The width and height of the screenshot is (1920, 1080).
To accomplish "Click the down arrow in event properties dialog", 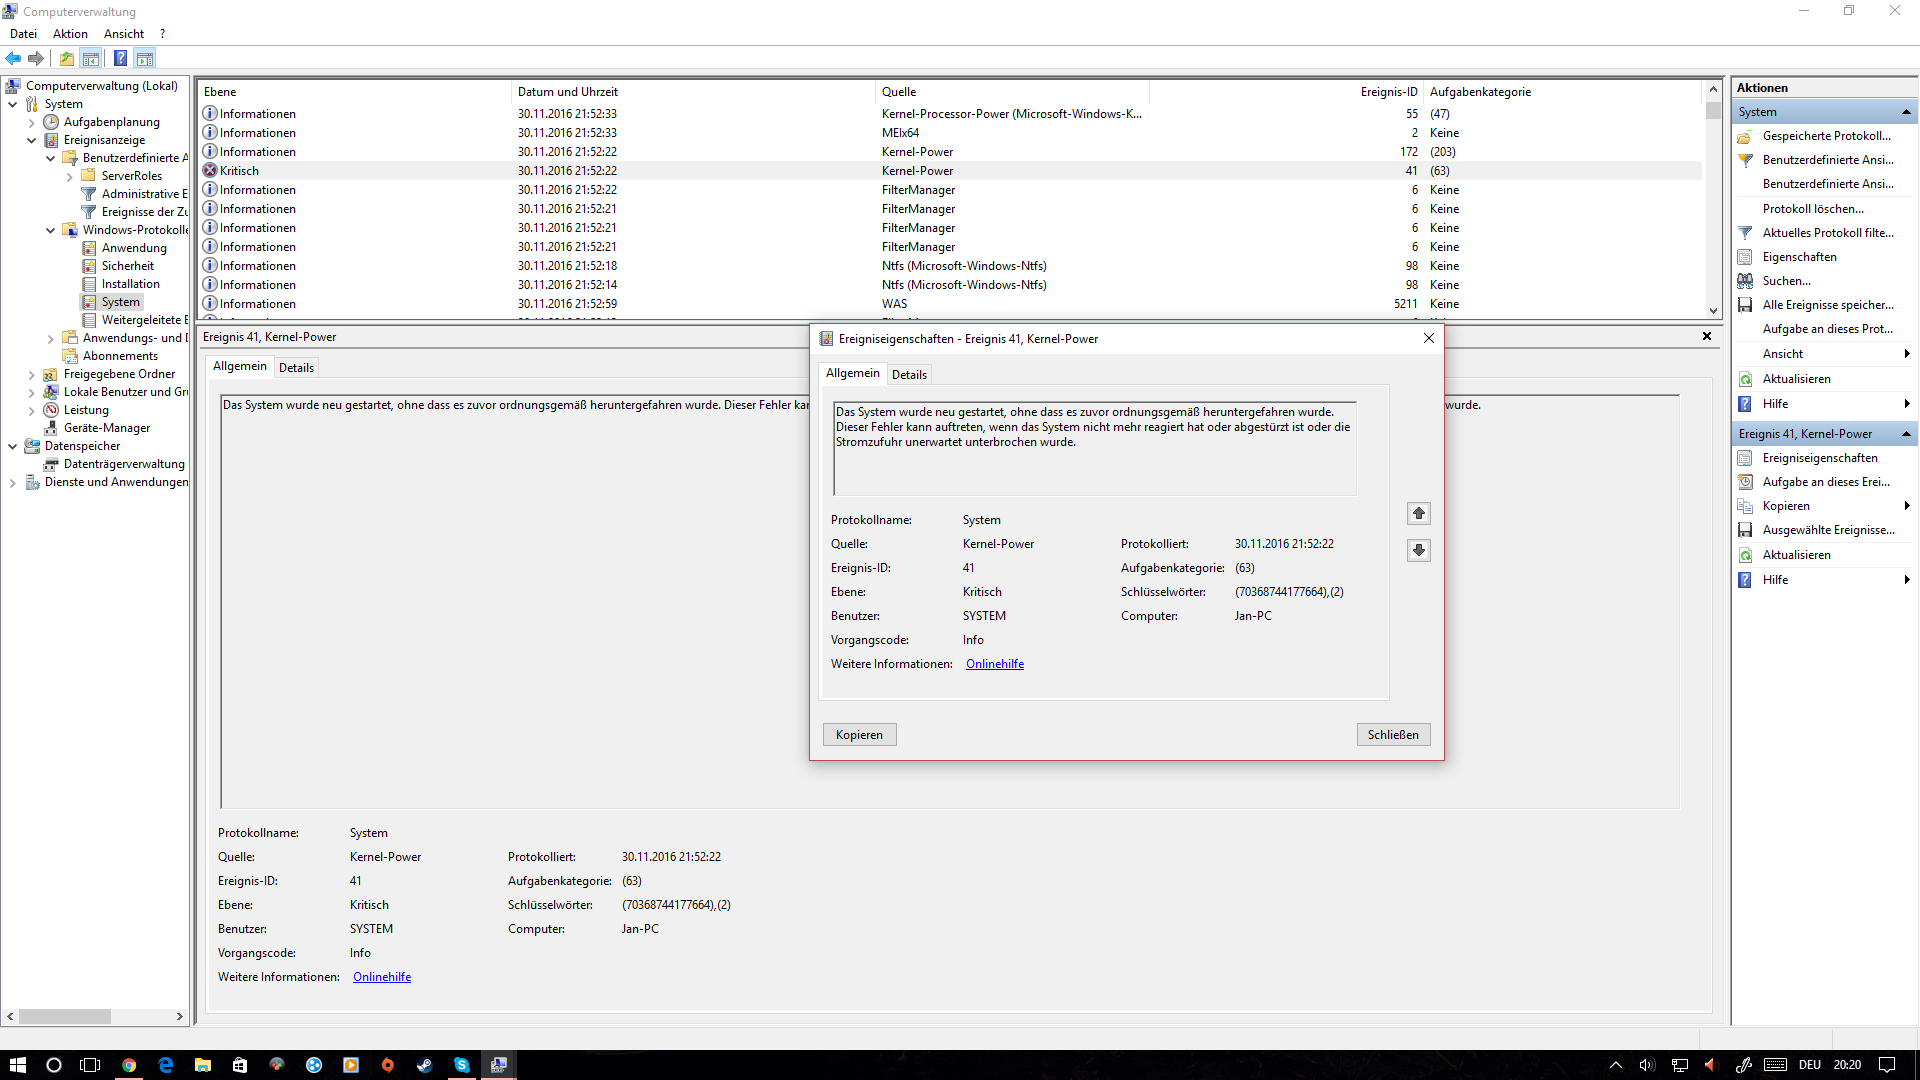I will click(1418, 550).
